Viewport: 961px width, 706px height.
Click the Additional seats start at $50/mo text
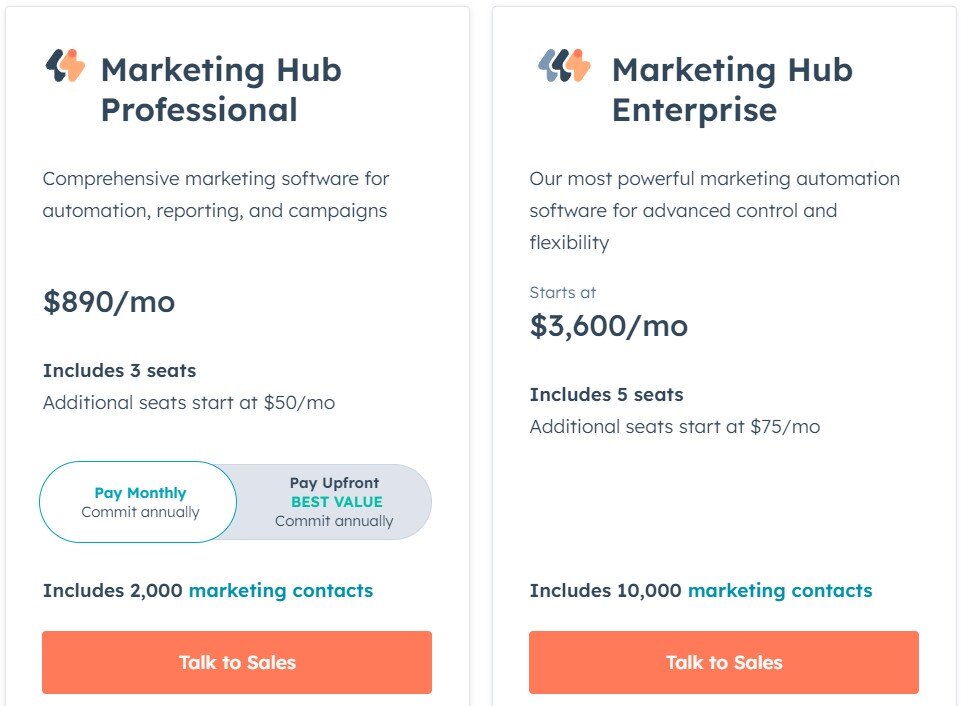tap(189, 402)
